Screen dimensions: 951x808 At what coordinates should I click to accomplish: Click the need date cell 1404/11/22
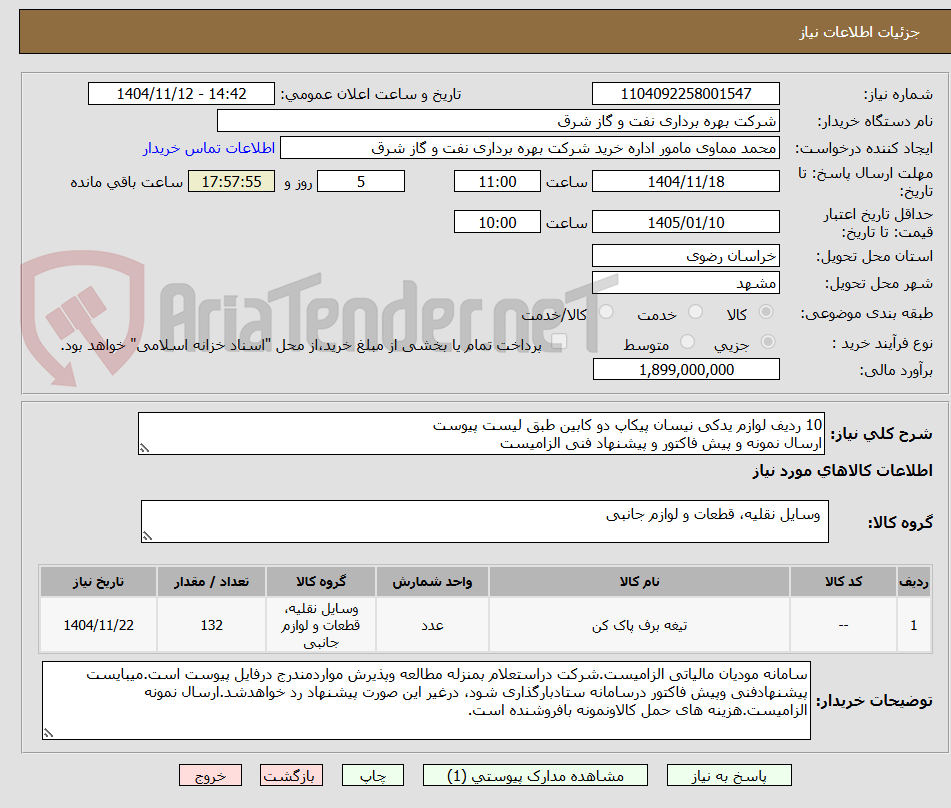(x=98, y=625)
